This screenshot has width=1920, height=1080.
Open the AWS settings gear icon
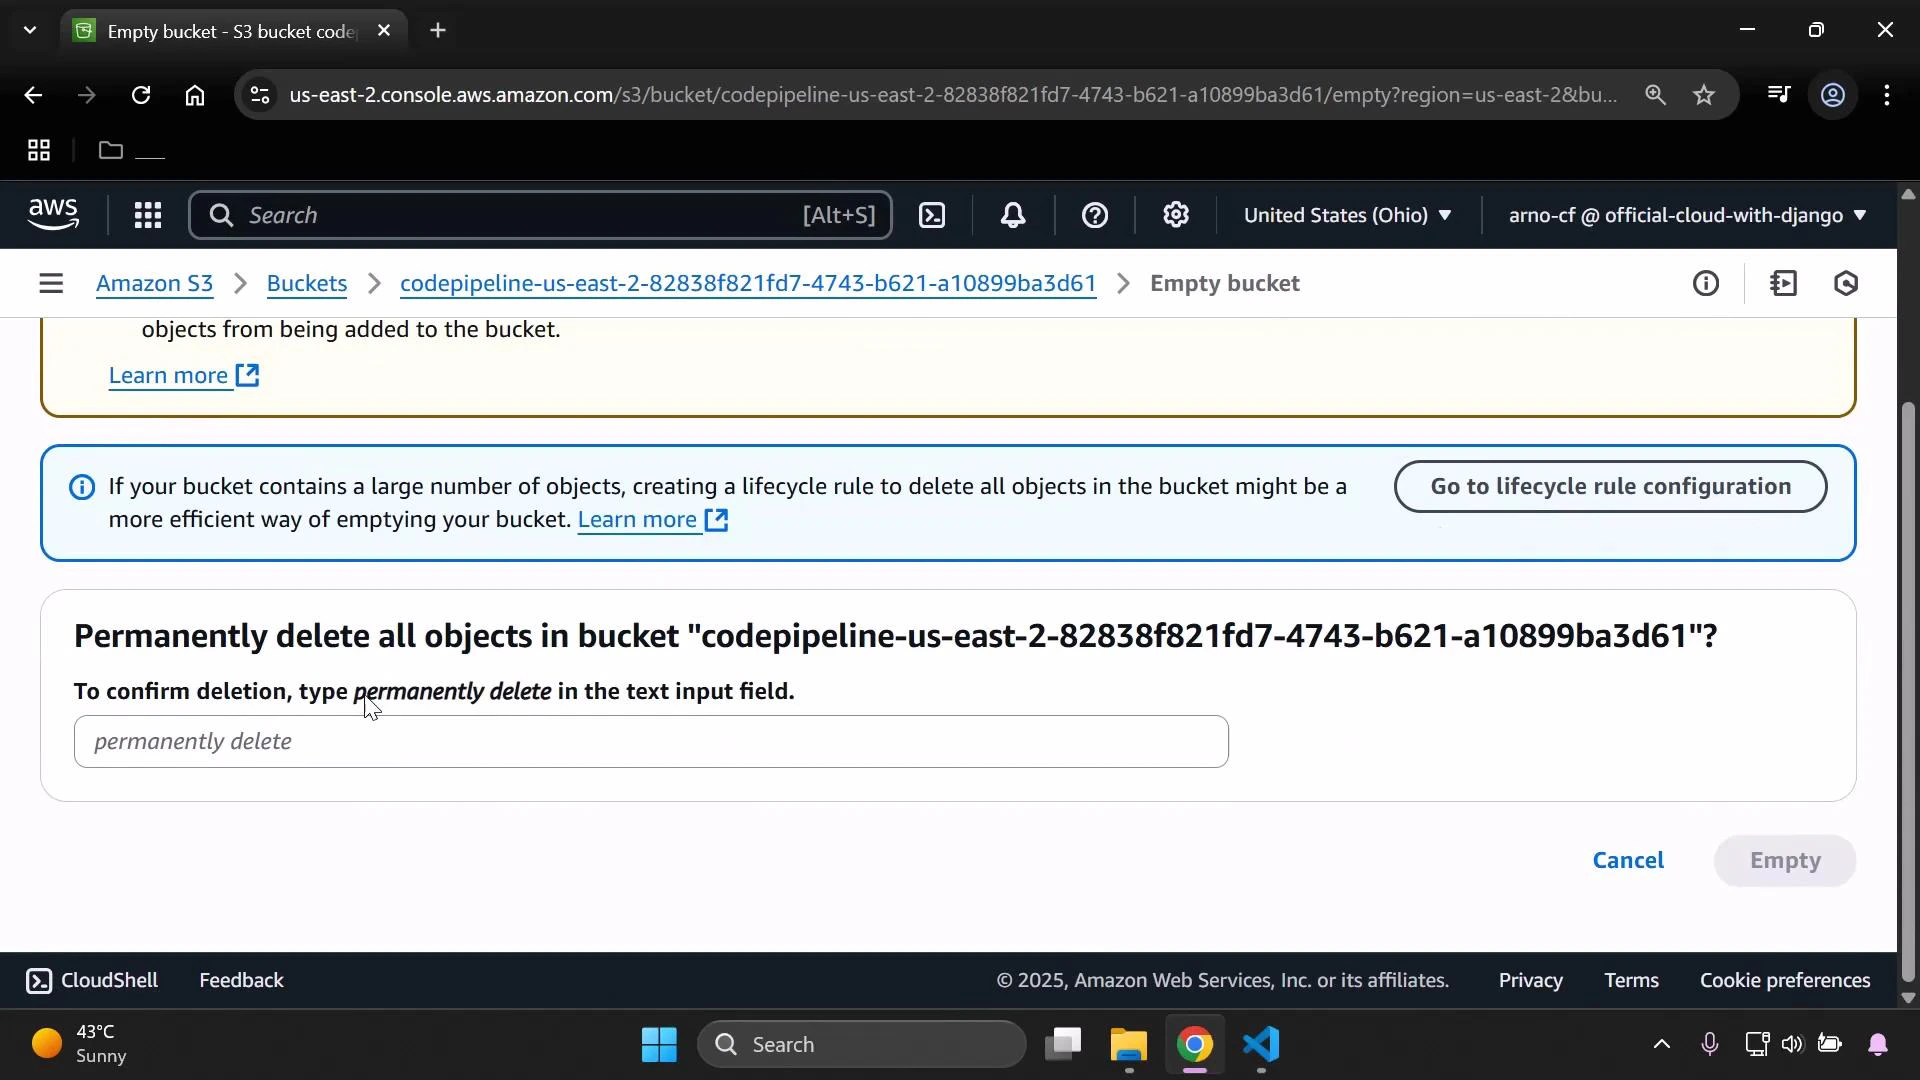[1176, 215]
